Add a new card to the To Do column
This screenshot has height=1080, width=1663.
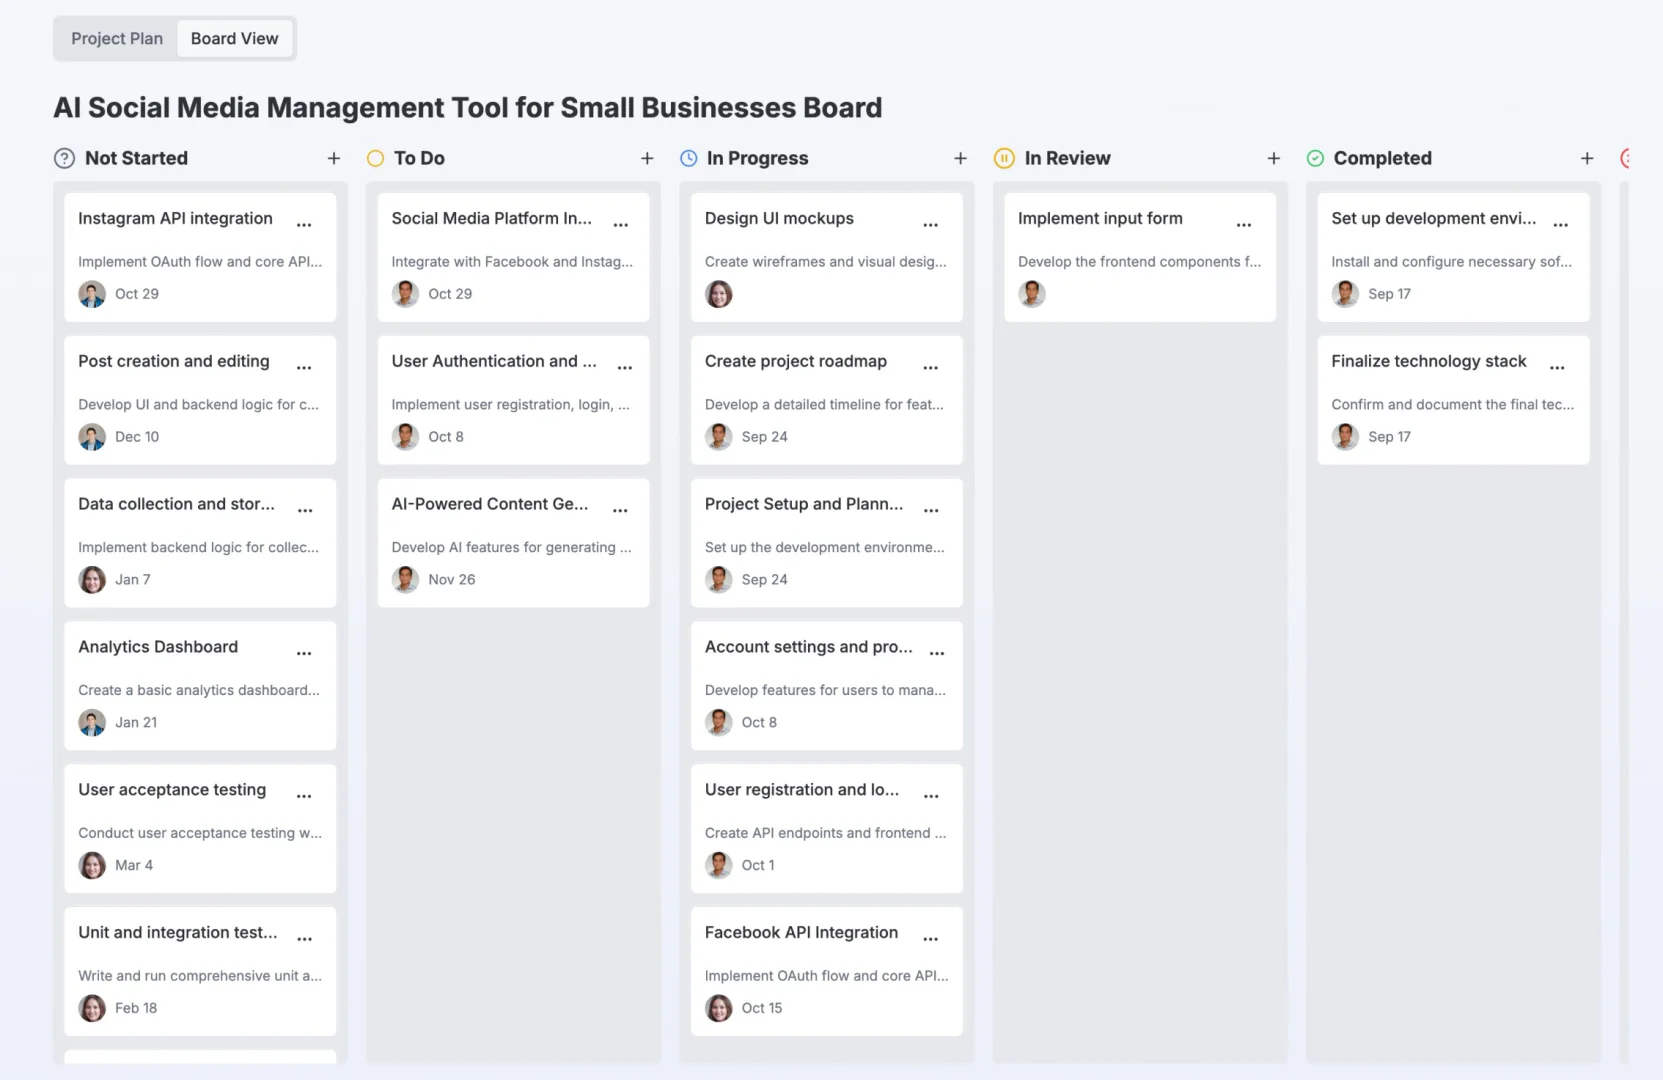(648, 158)
